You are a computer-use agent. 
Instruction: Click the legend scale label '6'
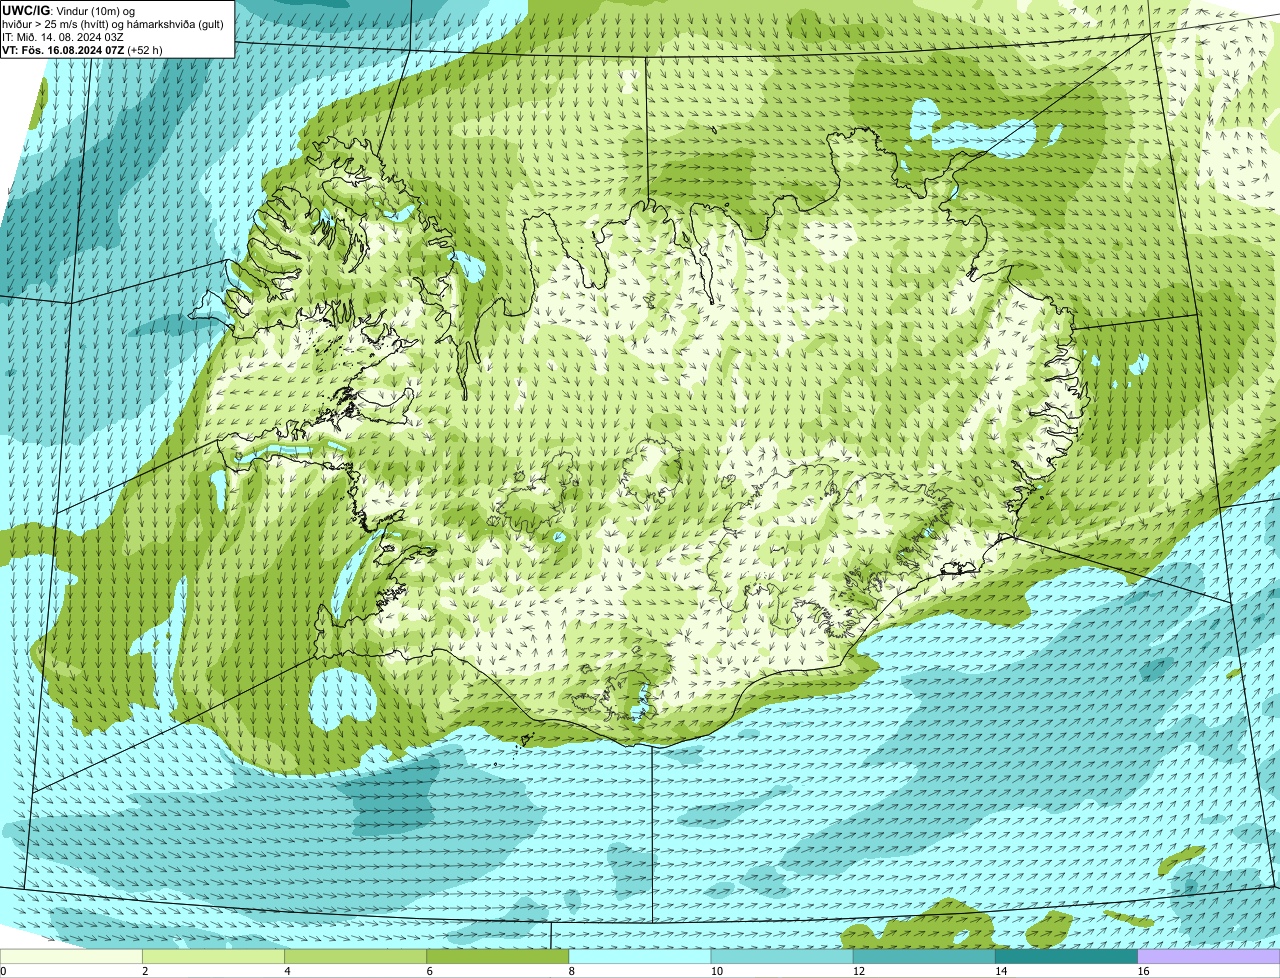[429, 971]
